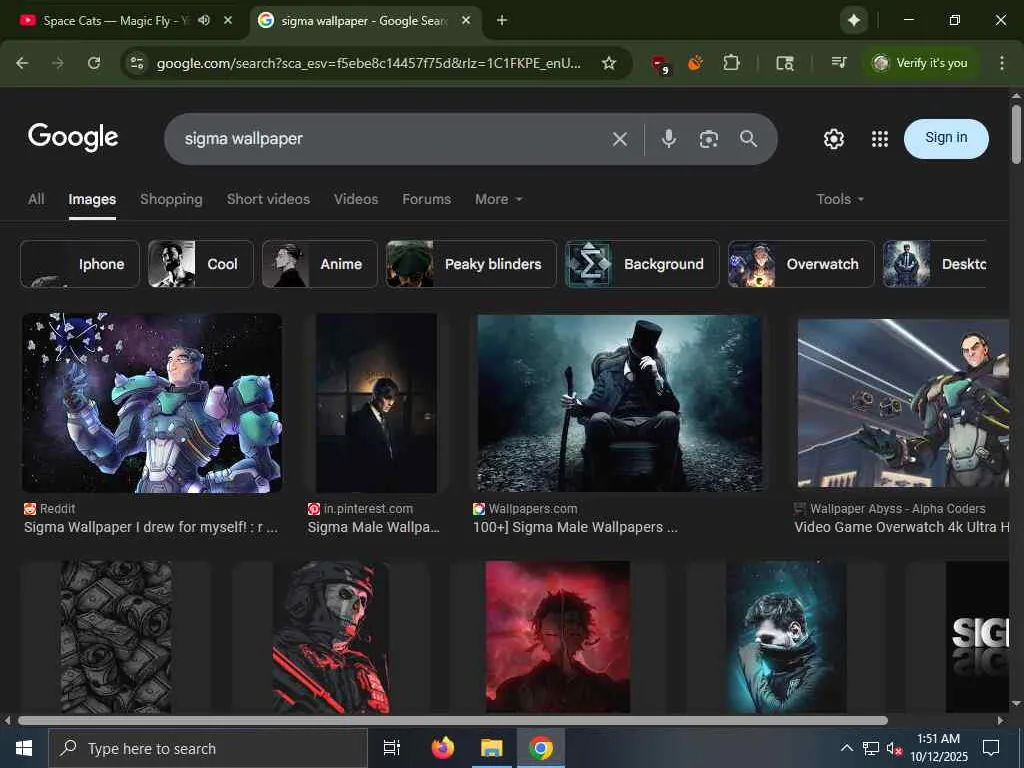
Task: Open Google apps grid
Action: [880, 138]
